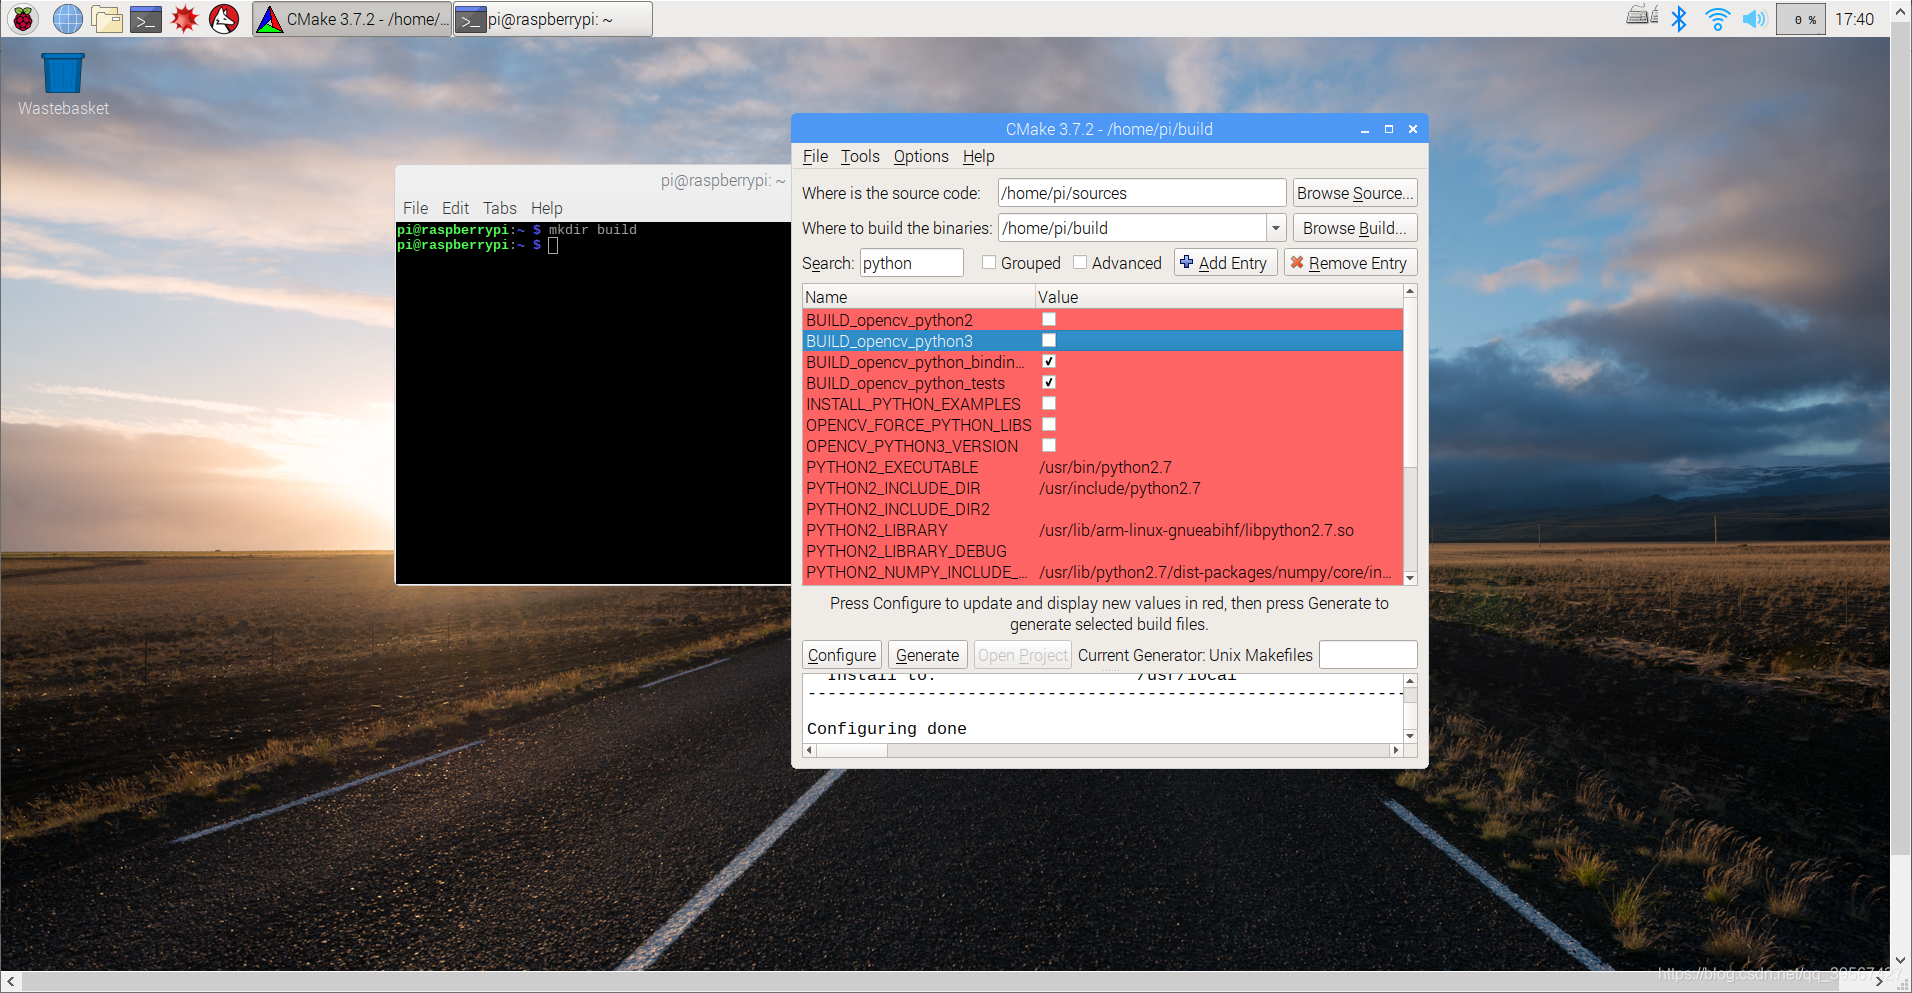Select PYTHON2_INCLUDE_DIR2 entry
The image size is (1912, 993).
click(898, 509)
